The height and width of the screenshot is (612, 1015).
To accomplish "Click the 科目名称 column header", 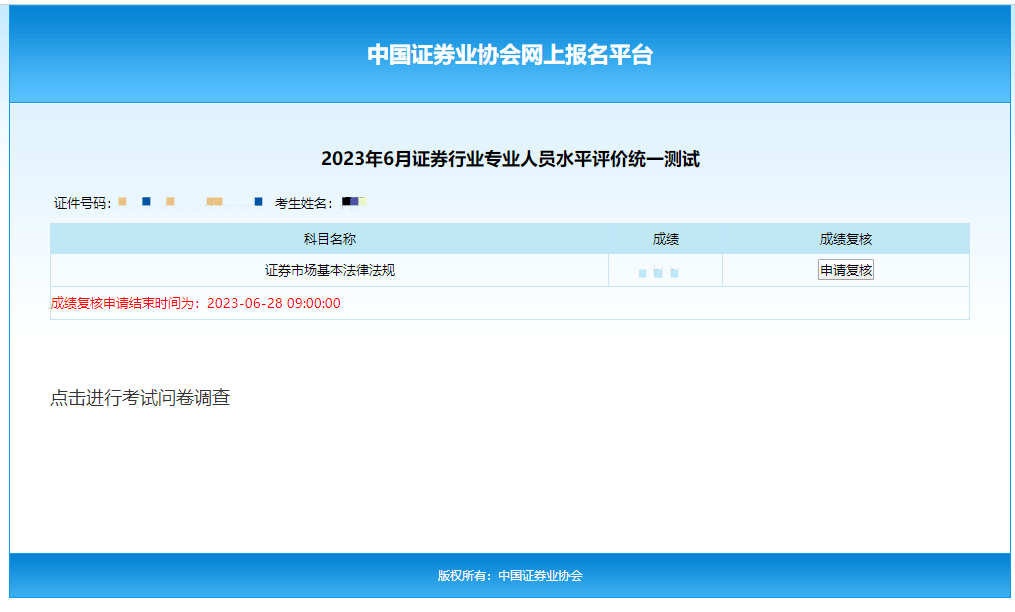I will [329, 239].
